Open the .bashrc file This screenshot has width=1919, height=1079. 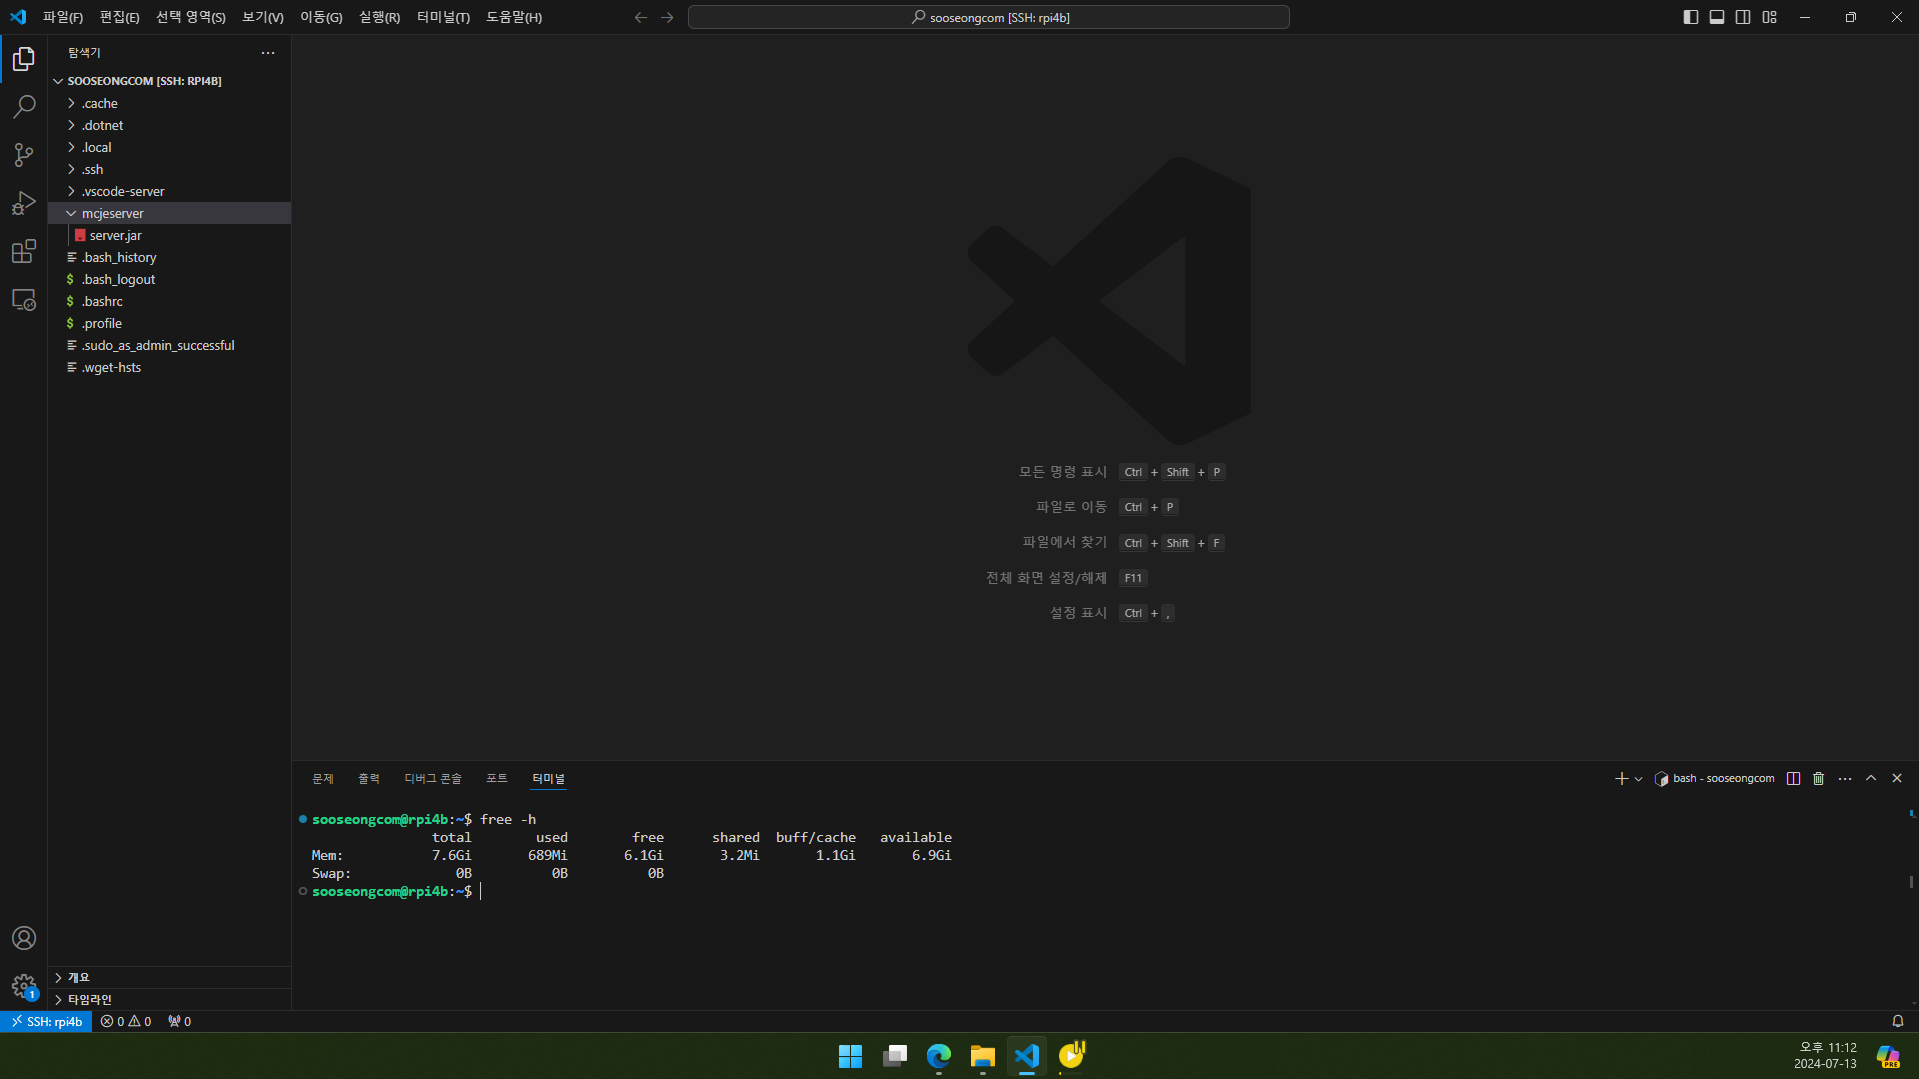tap(169, 301)
